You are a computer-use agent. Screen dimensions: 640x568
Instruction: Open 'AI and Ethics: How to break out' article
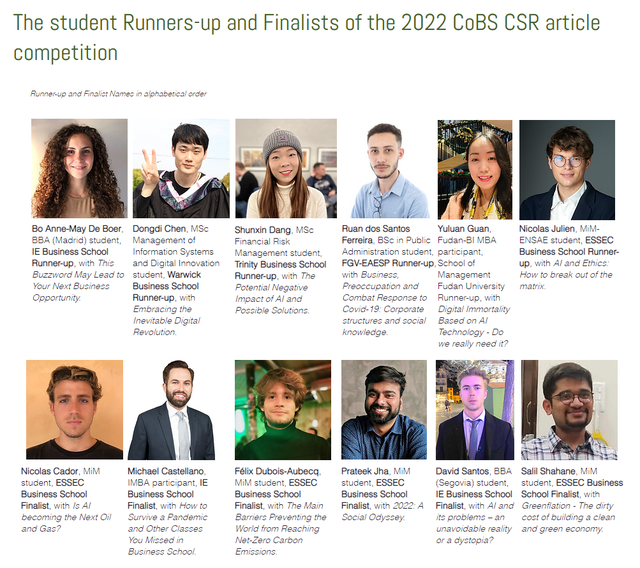[x=566, y=275]
